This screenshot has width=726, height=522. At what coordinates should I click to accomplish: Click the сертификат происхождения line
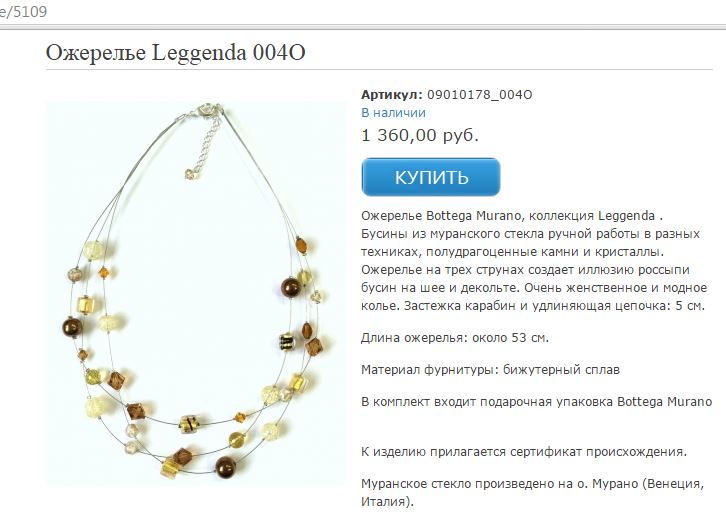[524, 452]
